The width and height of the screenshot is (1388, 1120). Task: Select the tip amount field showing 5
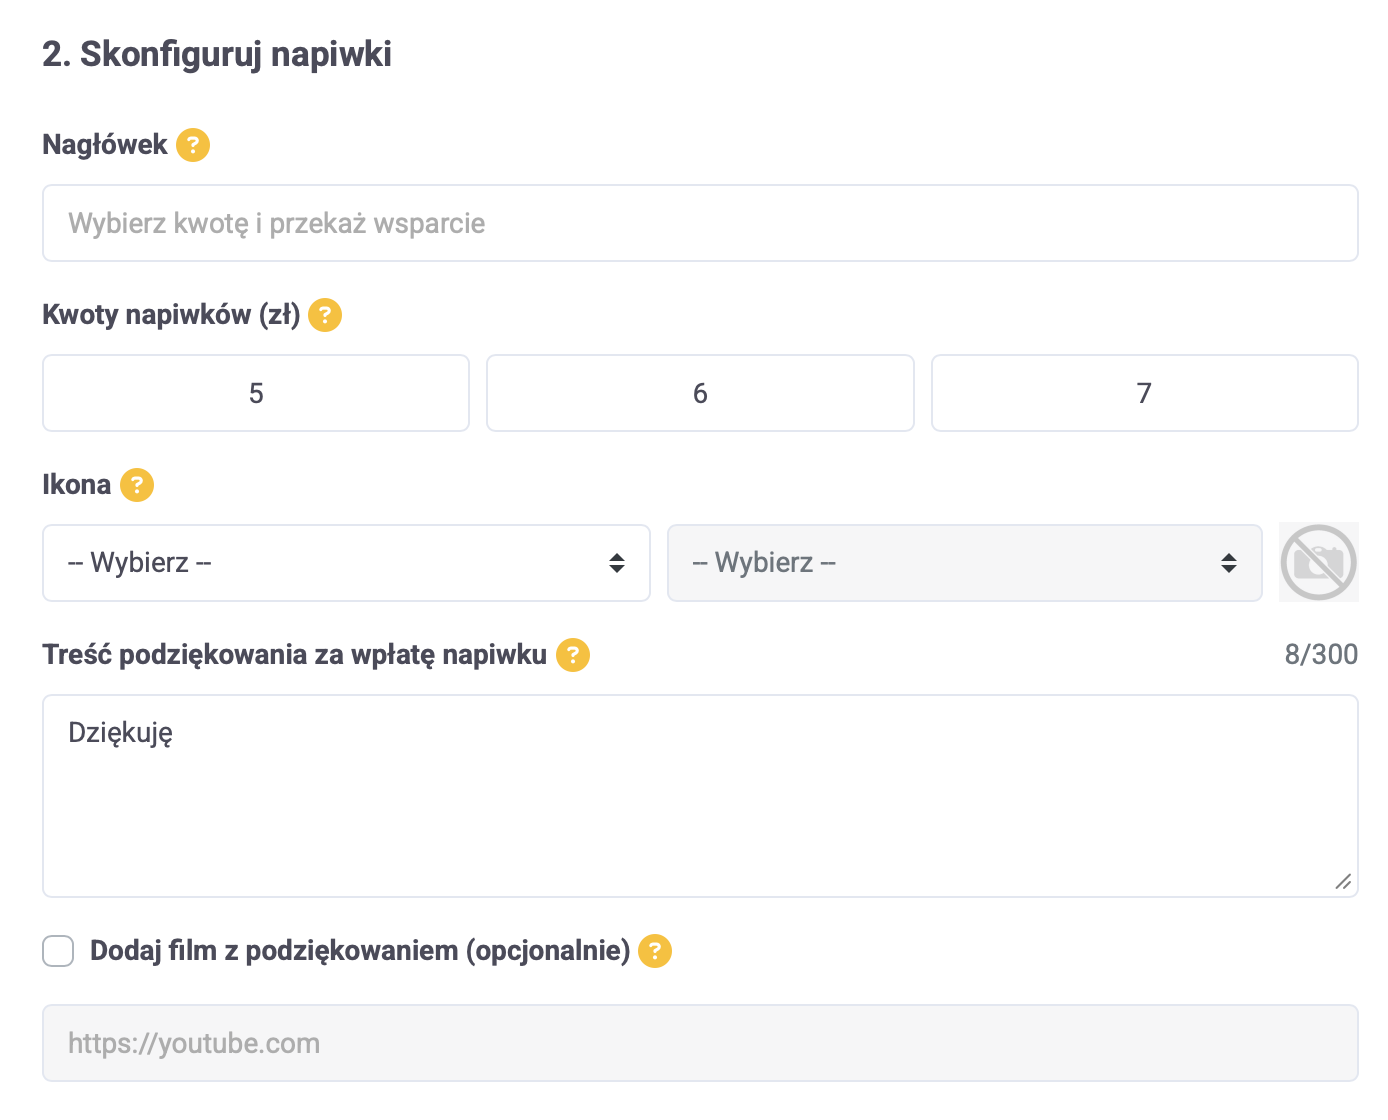click(x=256, y=393)
